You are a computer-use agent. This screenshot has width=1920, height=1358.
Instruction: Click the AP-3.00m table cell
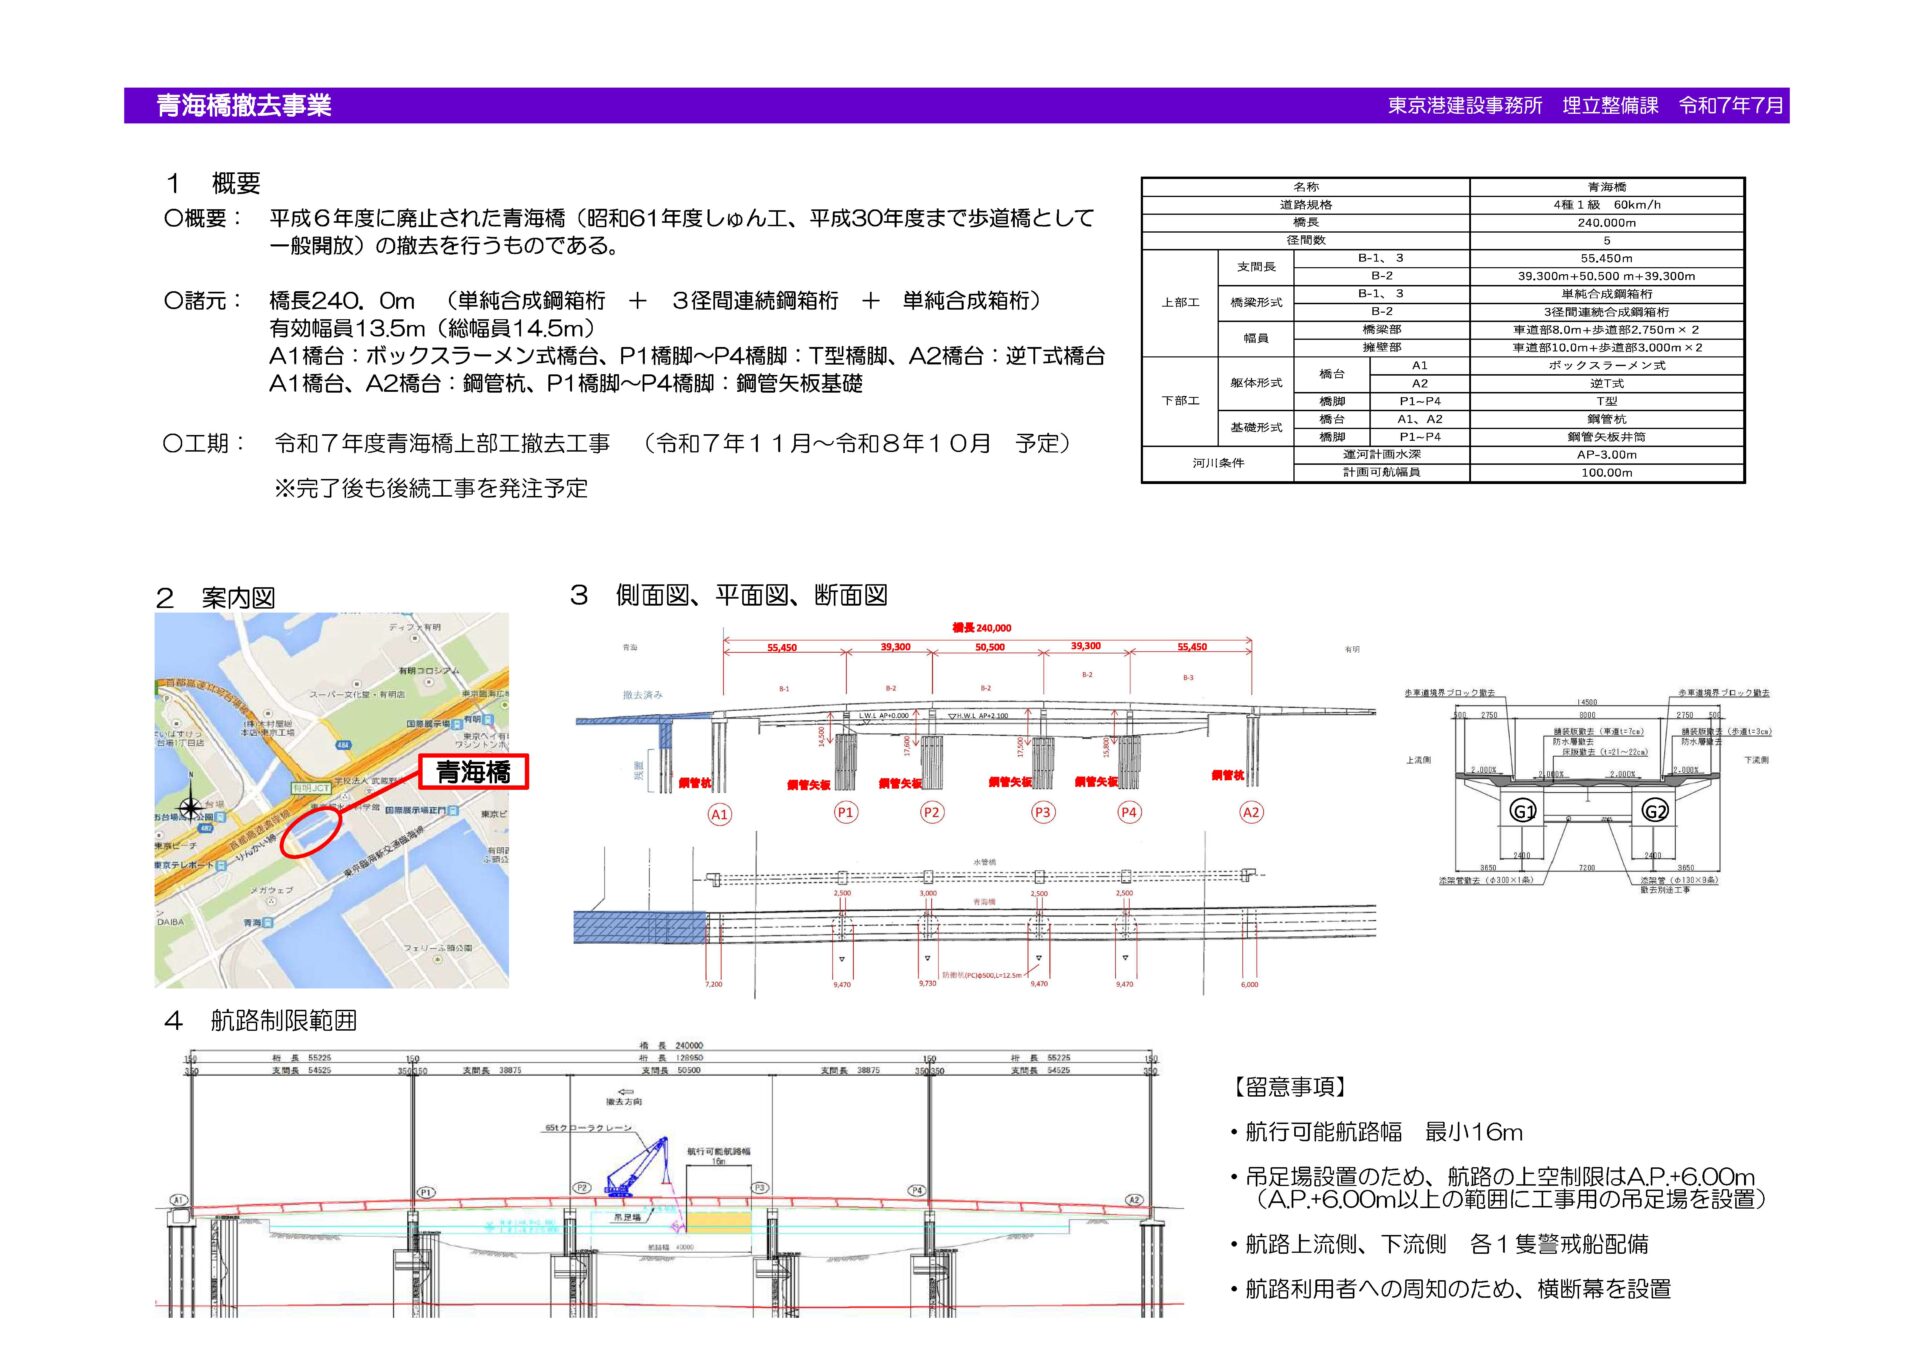click(1607, 454)
